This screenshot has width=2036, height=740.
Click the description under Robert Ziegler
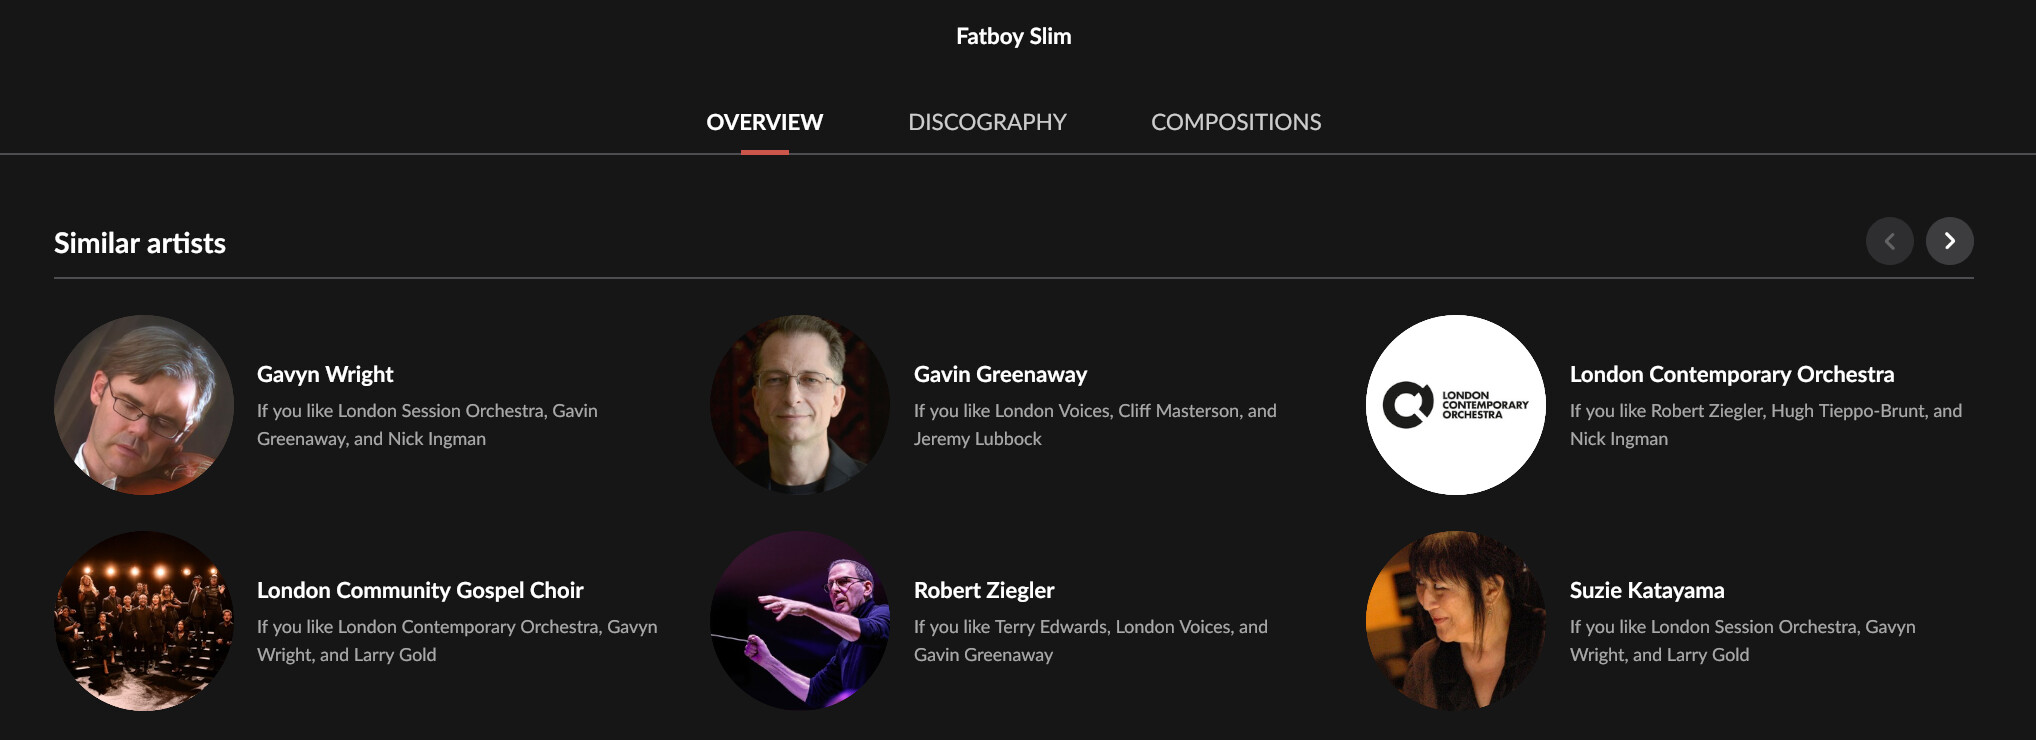point(1090,640)
